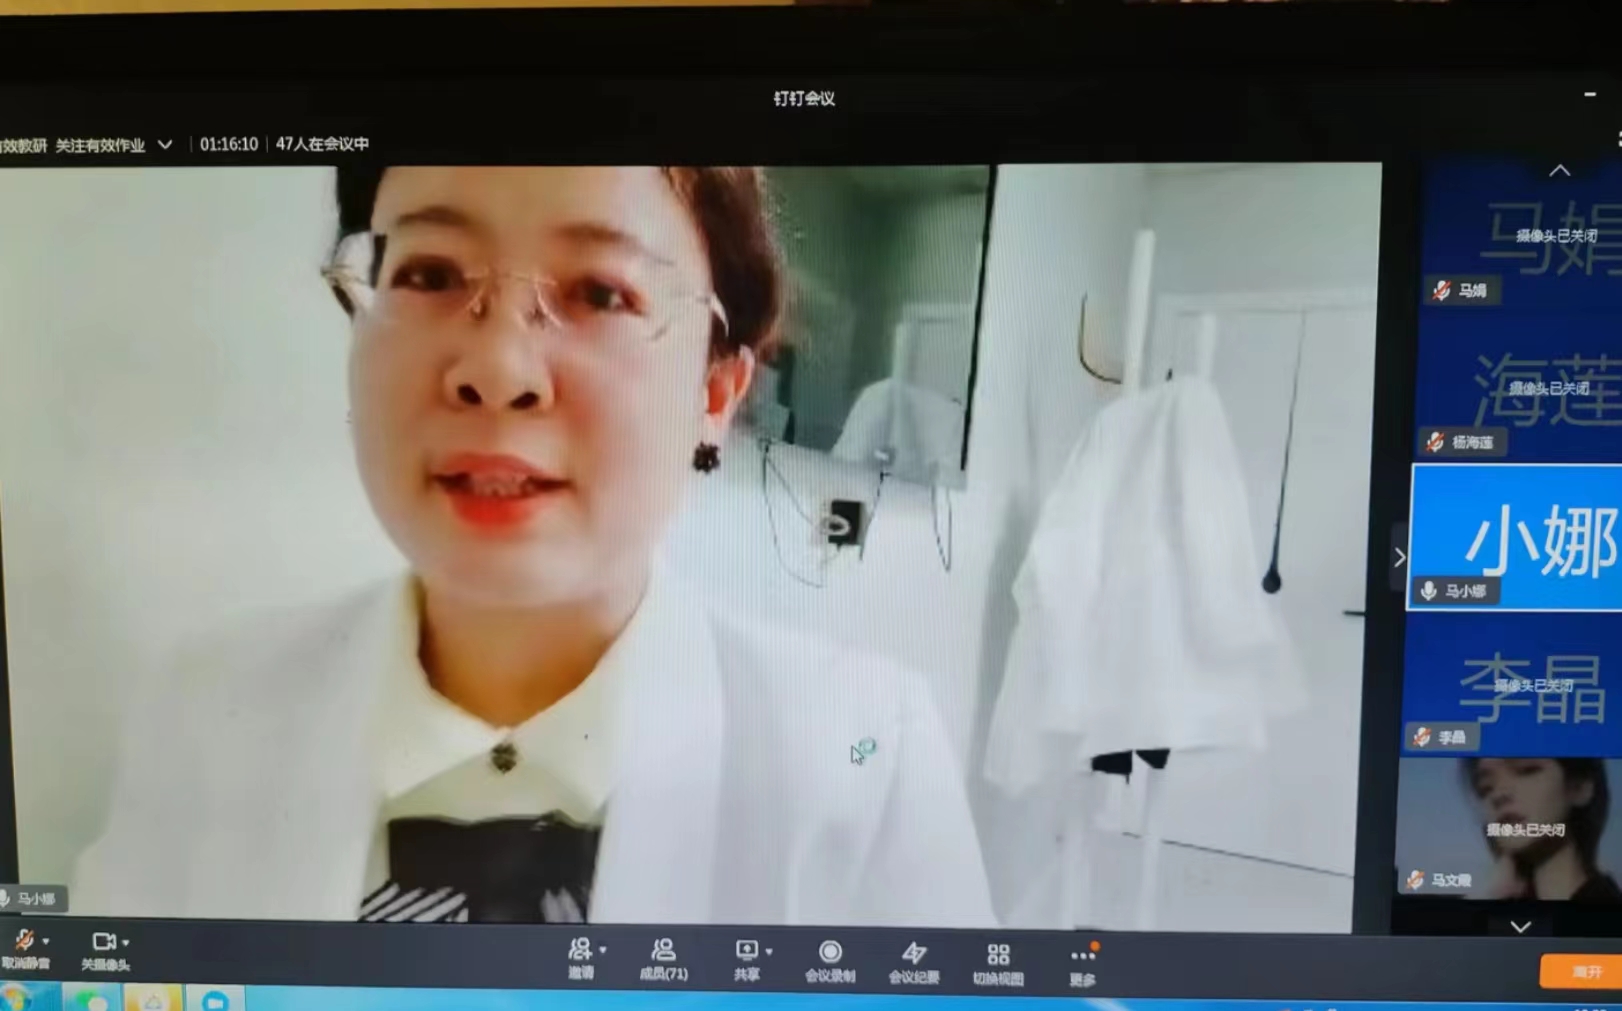Screen dimensions: 1622x1011
Task: Click muted mic icon beside 马娟
Action: coord(1441,291)
